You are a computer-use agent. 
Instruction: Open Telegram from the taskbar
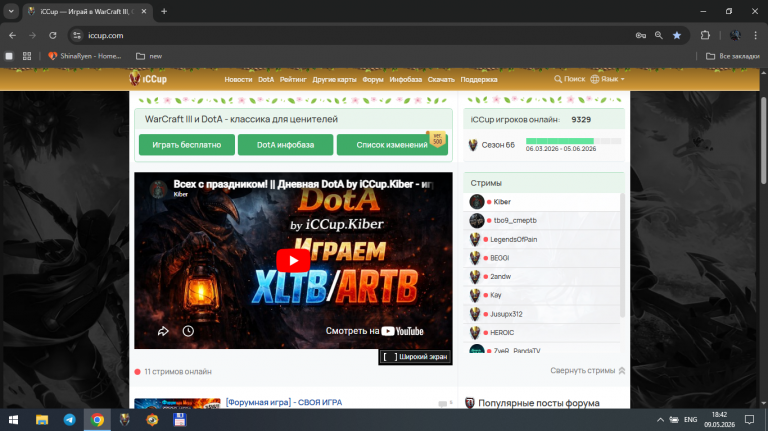click(70, 420)
